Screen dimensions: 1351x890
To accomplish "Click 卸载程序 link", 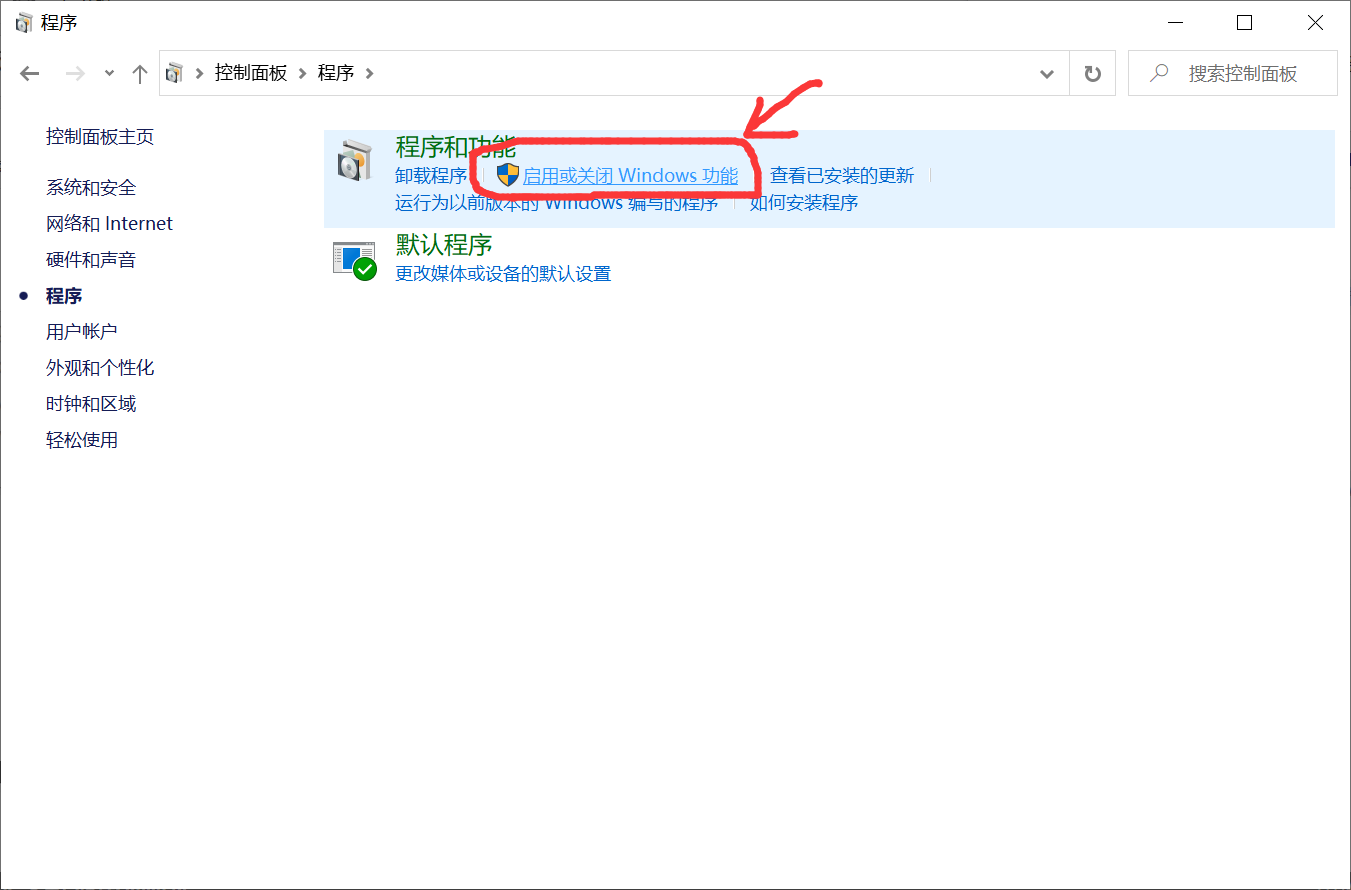I will point(431,176).
